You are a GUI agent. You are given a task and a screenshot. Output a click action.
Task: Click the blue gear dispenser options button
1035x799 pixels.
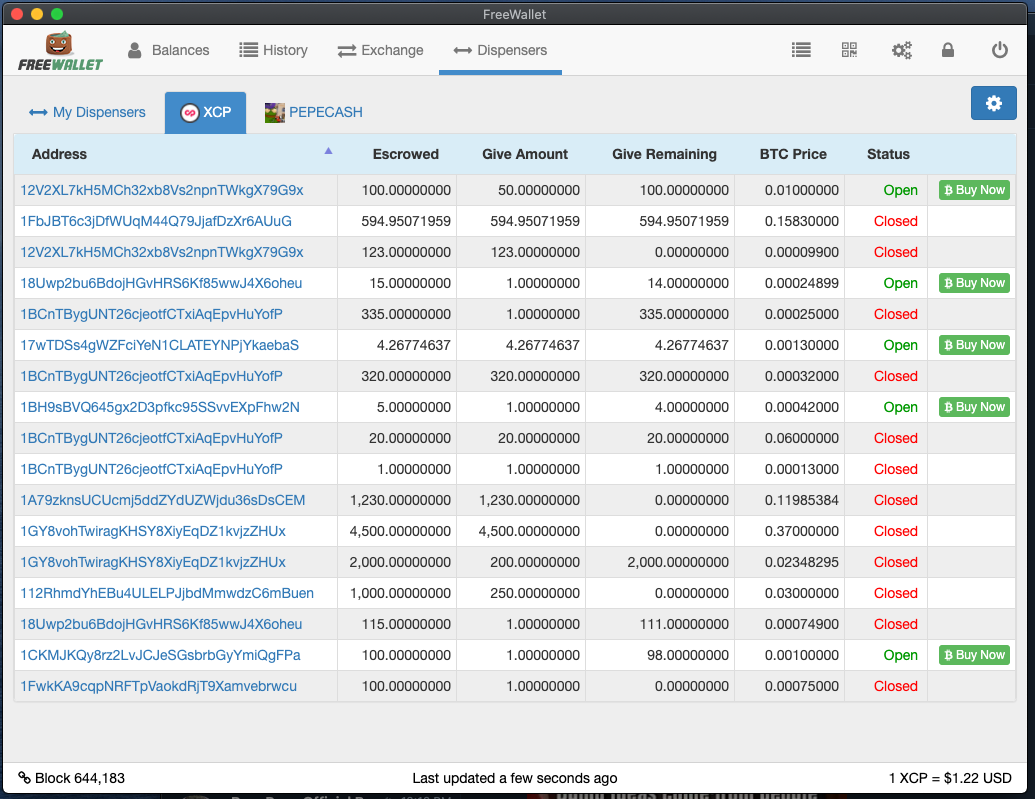(x=993, y=103)
